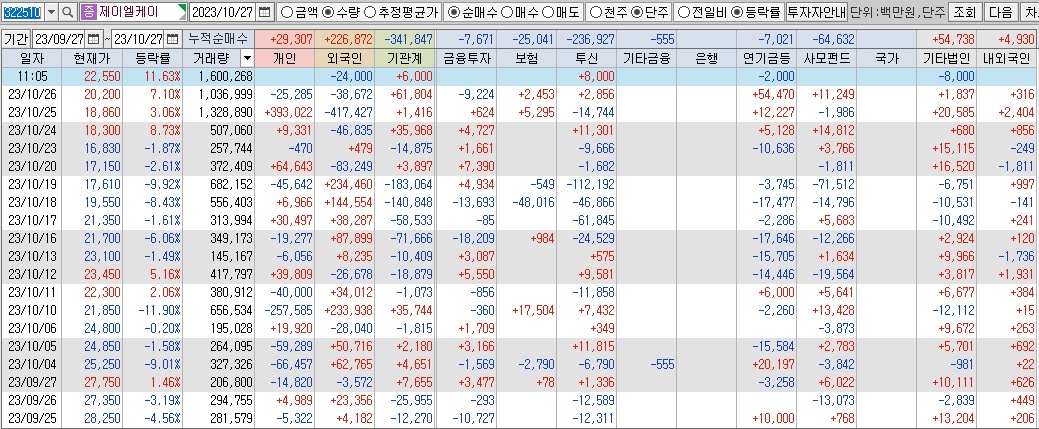
Task: Click cumulative 개인 value +29,307
Action: [x=284, y=38]
